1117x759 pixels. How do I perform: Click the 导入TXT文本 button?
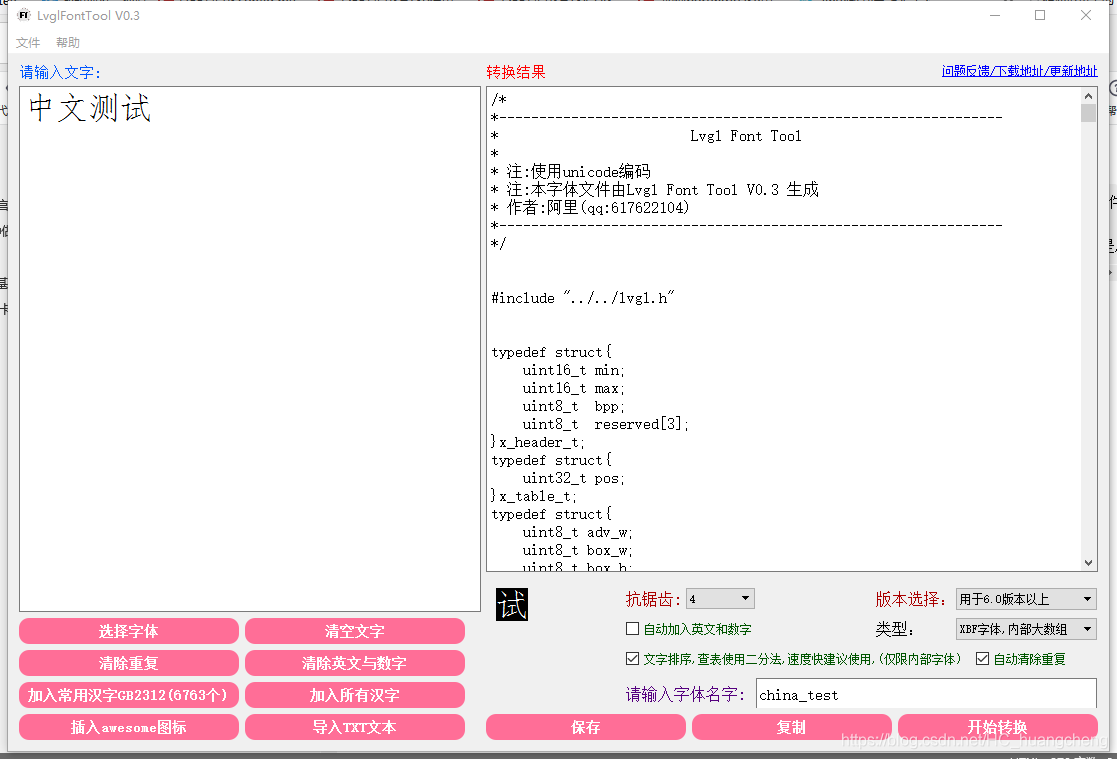pos(355,727)
